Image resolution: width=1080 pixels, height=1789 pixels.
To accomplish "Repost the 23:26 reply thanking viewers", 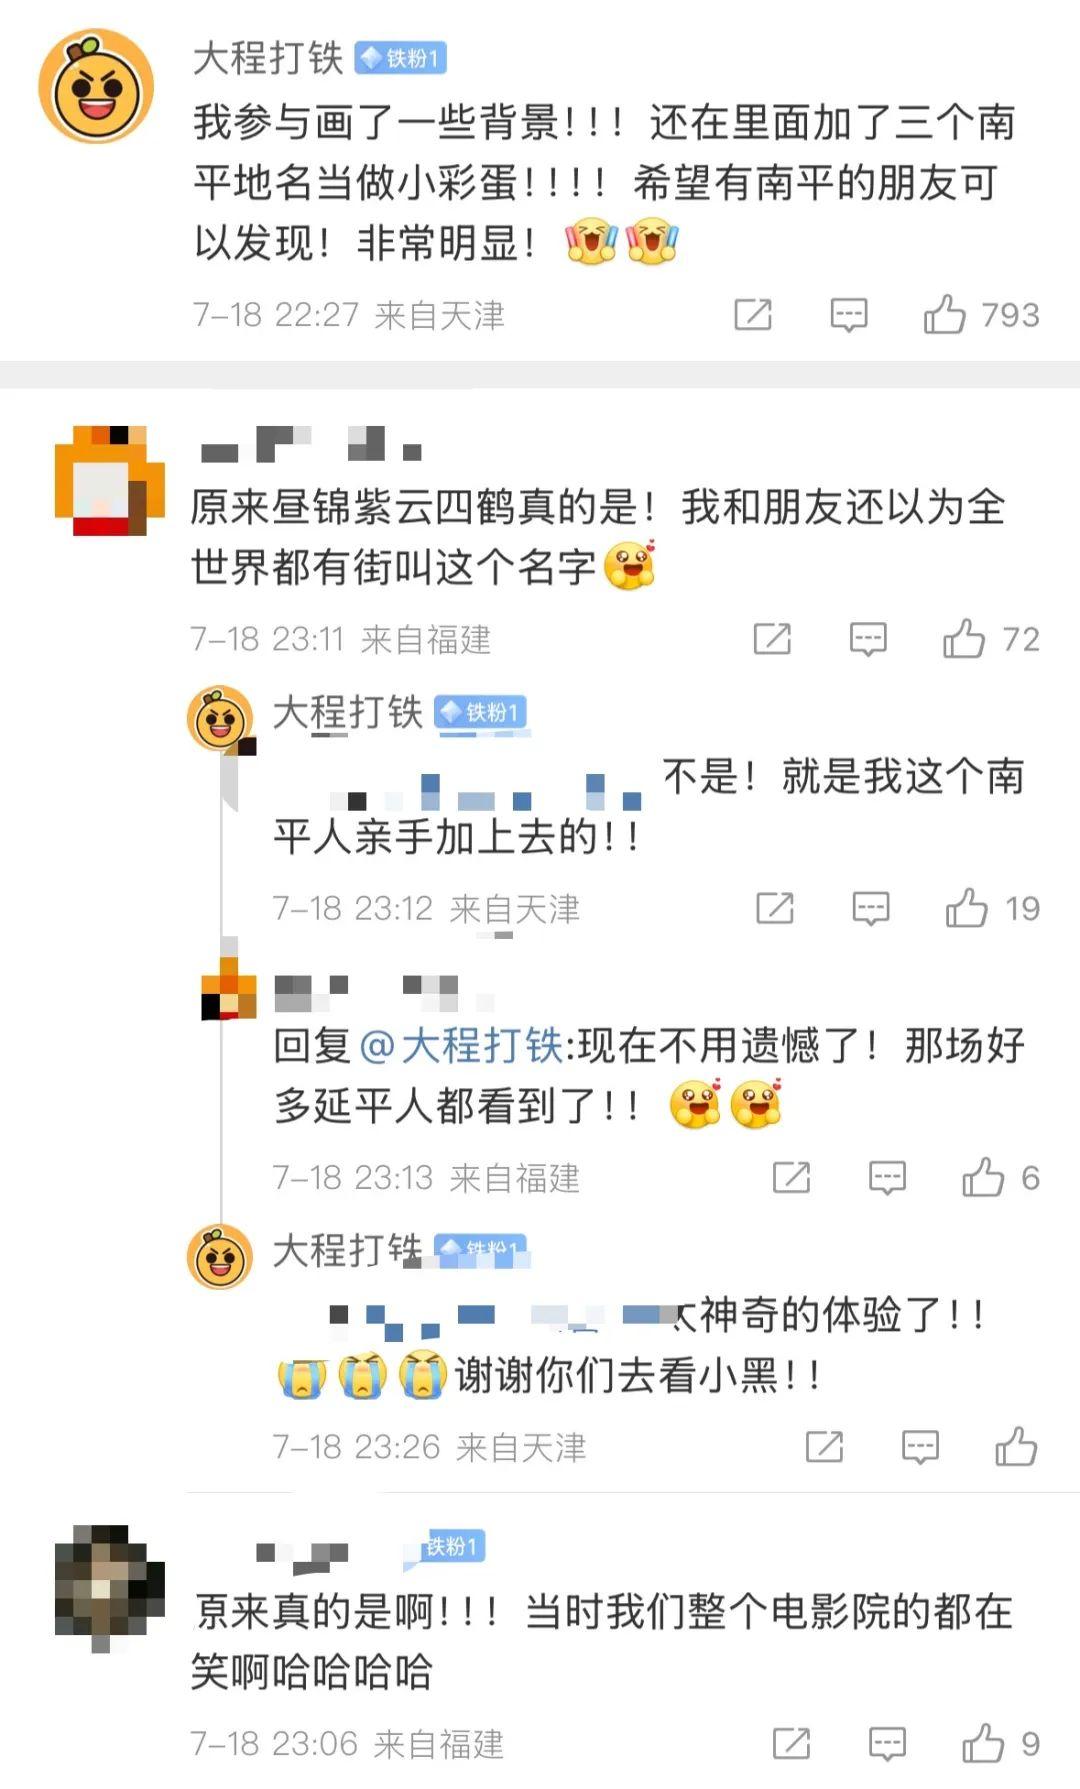I will (x=824, y=1447).
